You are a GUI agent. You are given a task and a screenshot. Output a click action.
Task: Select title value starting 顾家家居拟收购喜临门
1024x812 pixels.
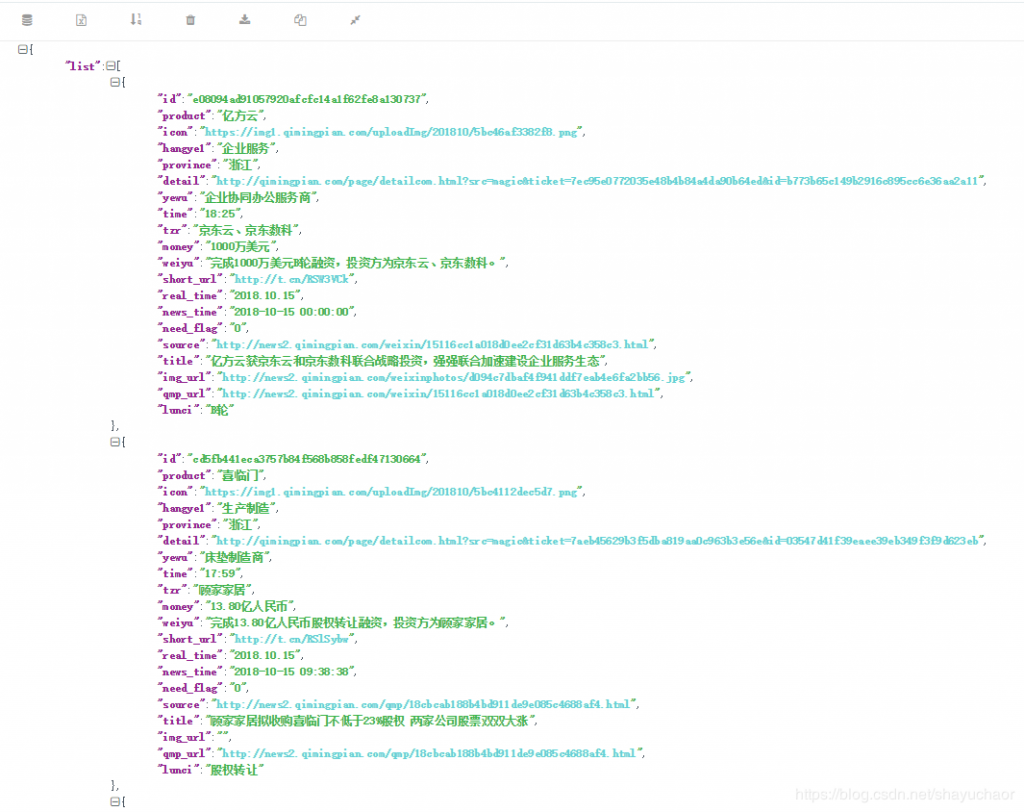370,721
